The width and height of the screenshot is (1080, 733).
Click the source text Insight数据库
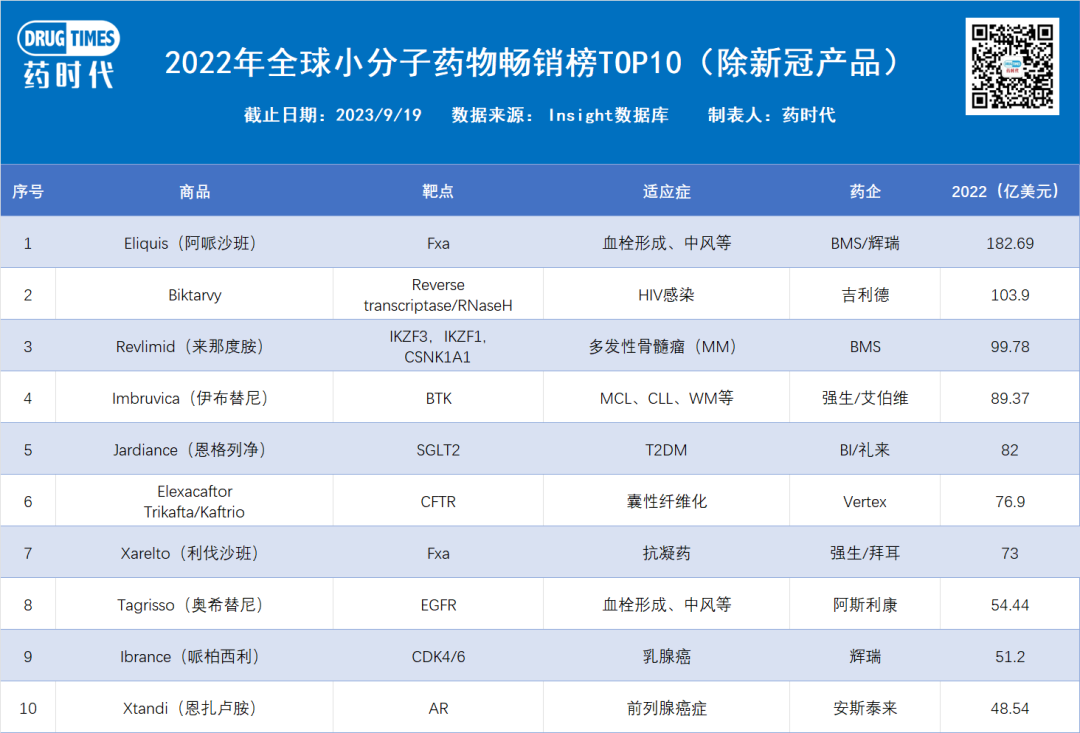pyautogui.click(x=608, y=115)
